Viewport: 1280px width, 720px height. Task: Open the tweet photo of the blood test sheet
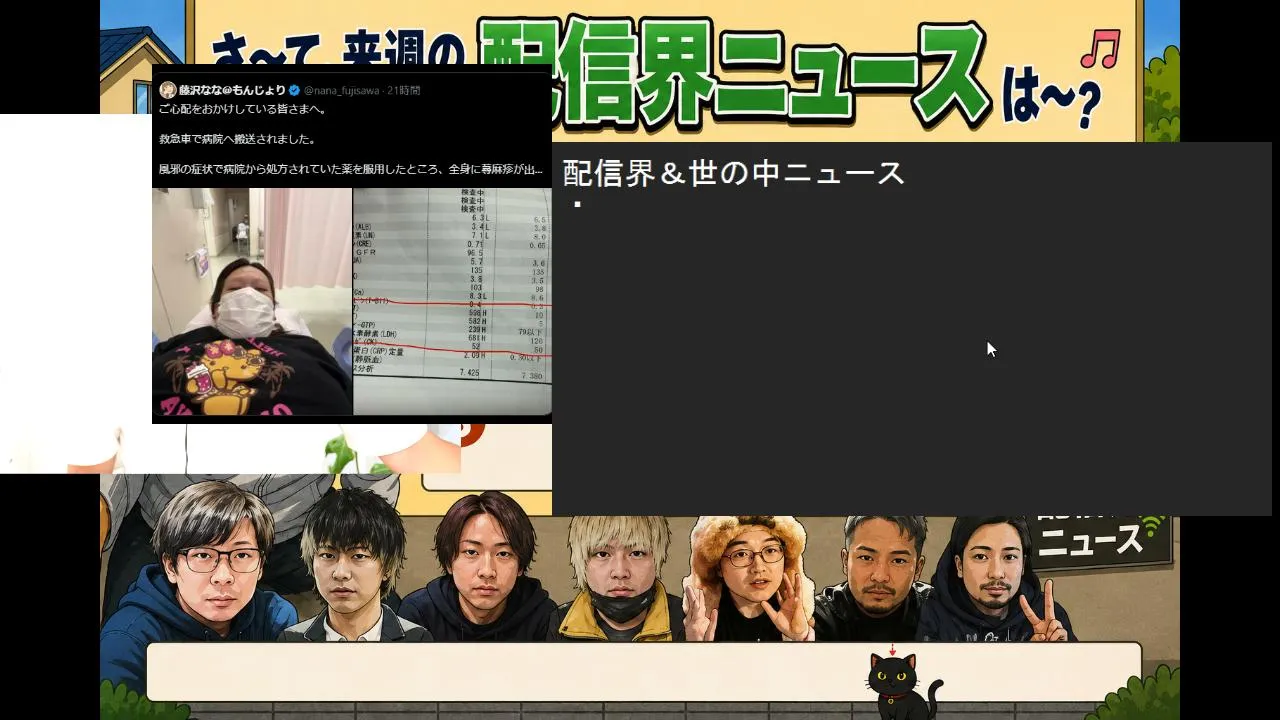[x=452, y=301]
